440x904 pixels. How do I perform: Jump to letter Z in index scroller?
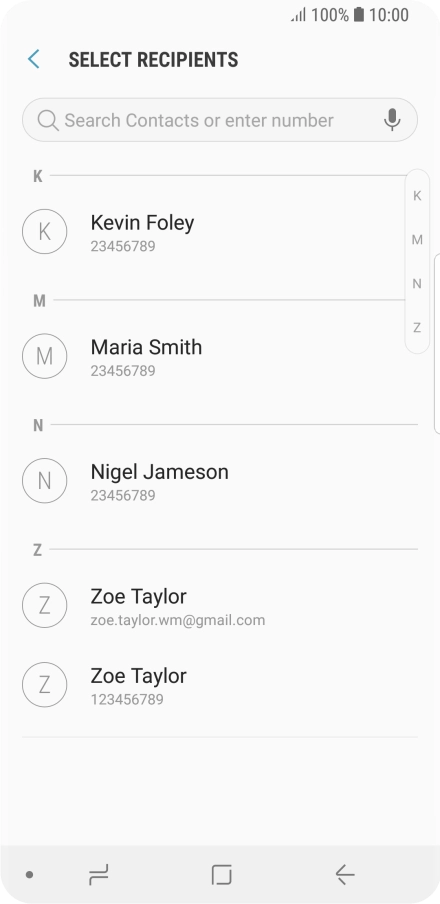click(x=417, y=327)
